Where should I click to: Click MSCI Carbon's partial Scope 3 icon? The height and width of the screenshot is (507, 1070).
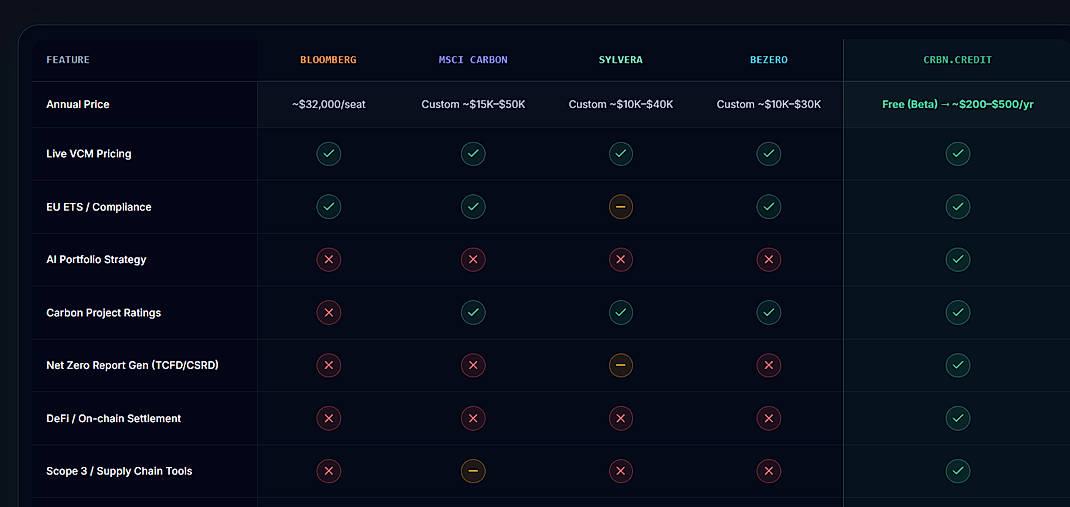click(473, 471)
